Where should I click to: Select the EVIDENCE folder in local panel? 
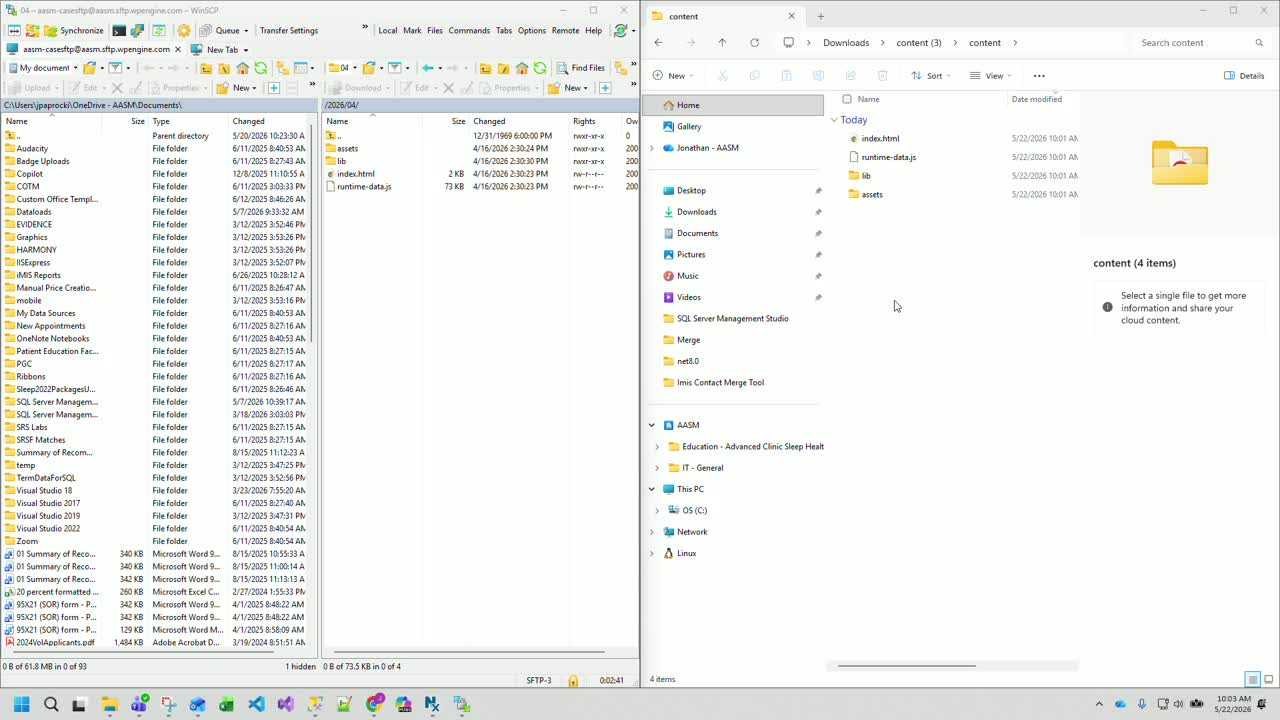click(34, 225)
